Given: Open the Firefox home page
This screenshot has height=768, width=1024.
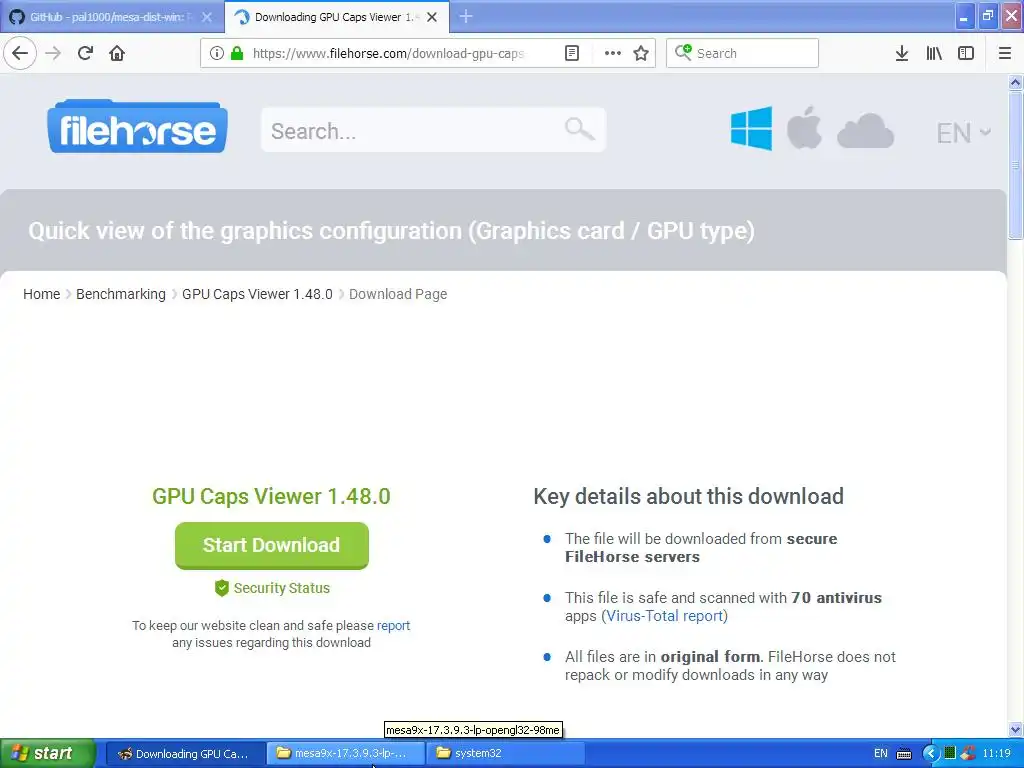Looking at the screenshot, I should (117, 53).
